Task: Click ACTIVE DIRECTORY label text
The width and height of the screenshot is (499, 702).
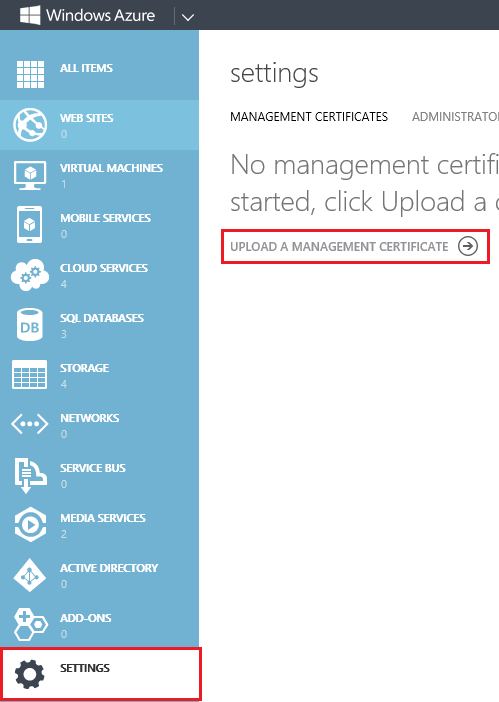Action: pos(109,568)
